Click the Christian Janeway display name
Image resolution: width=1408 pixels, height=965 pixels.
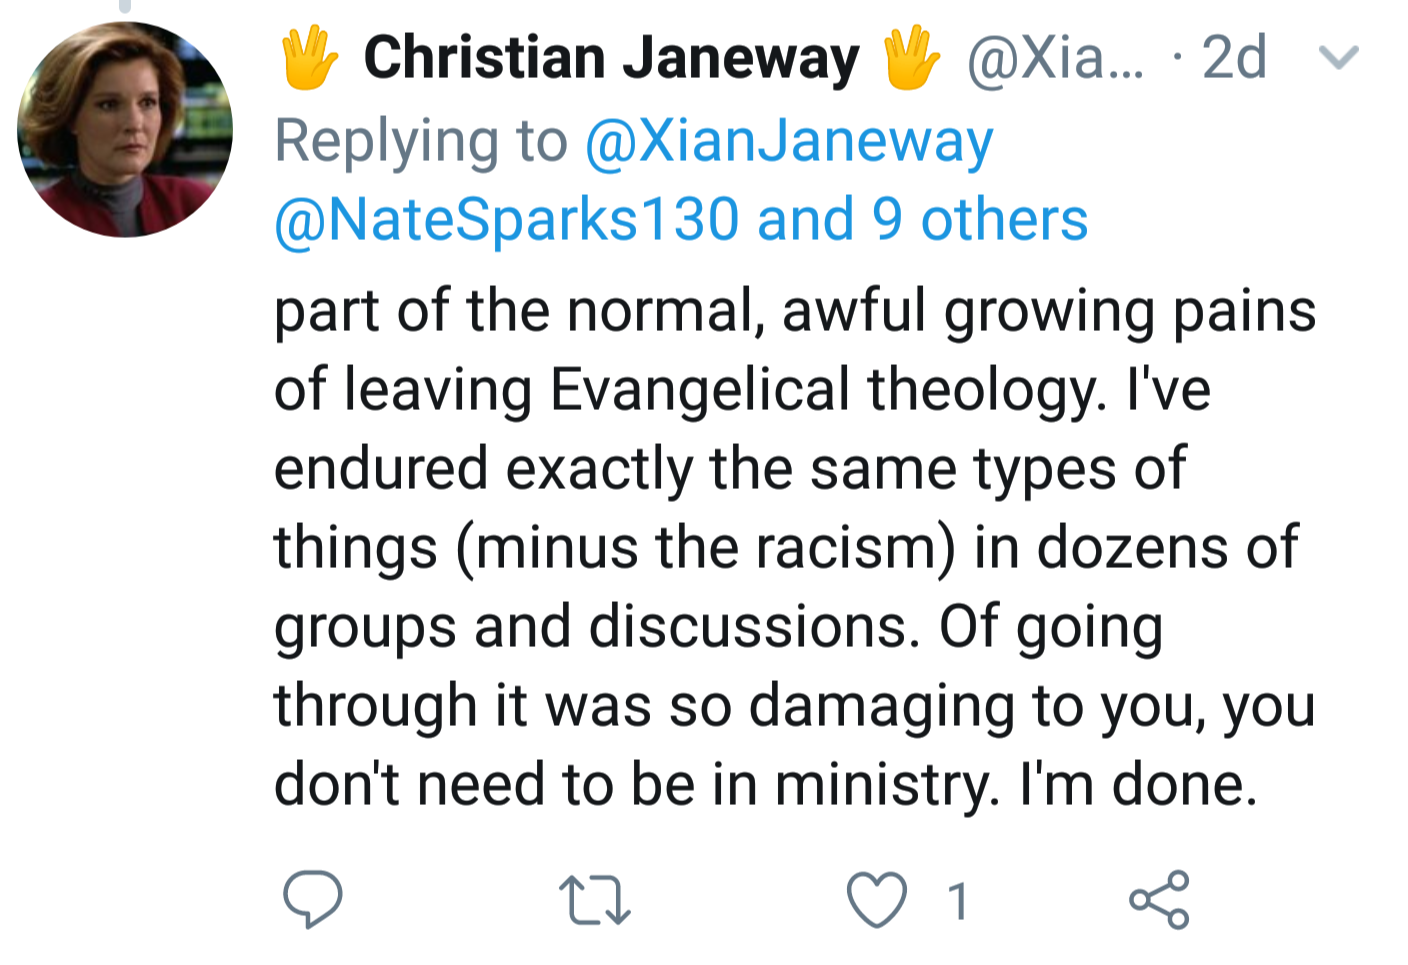coord(611,58)
